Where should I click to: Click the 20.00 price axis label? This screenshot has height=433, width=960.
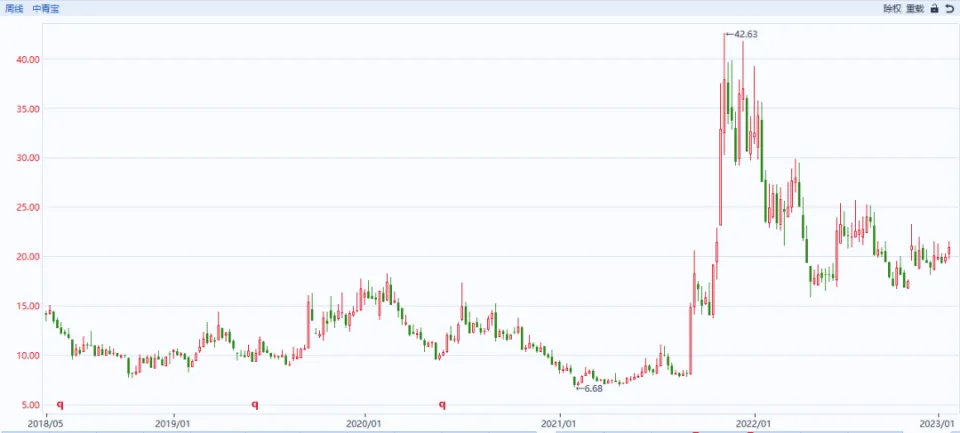coord(28,257)
